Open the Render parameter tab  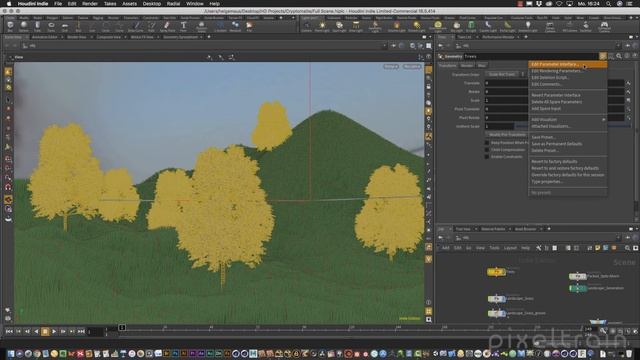point(467,65)
